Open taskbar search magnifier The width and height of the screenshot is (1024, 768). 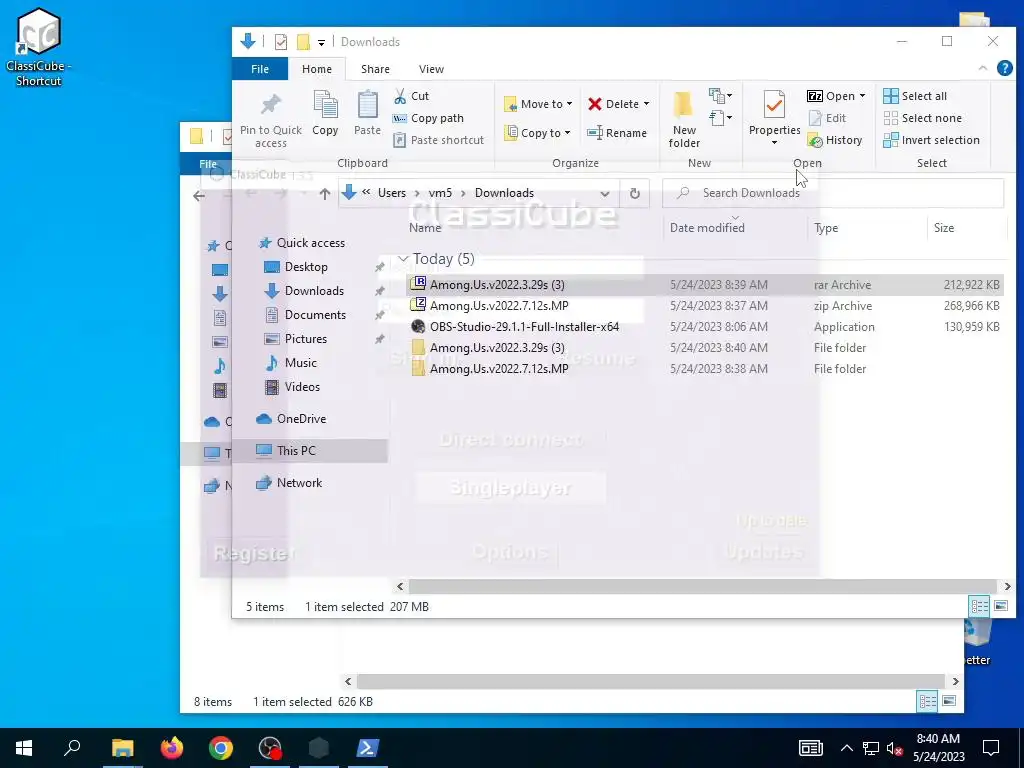[x=72, y=748]
